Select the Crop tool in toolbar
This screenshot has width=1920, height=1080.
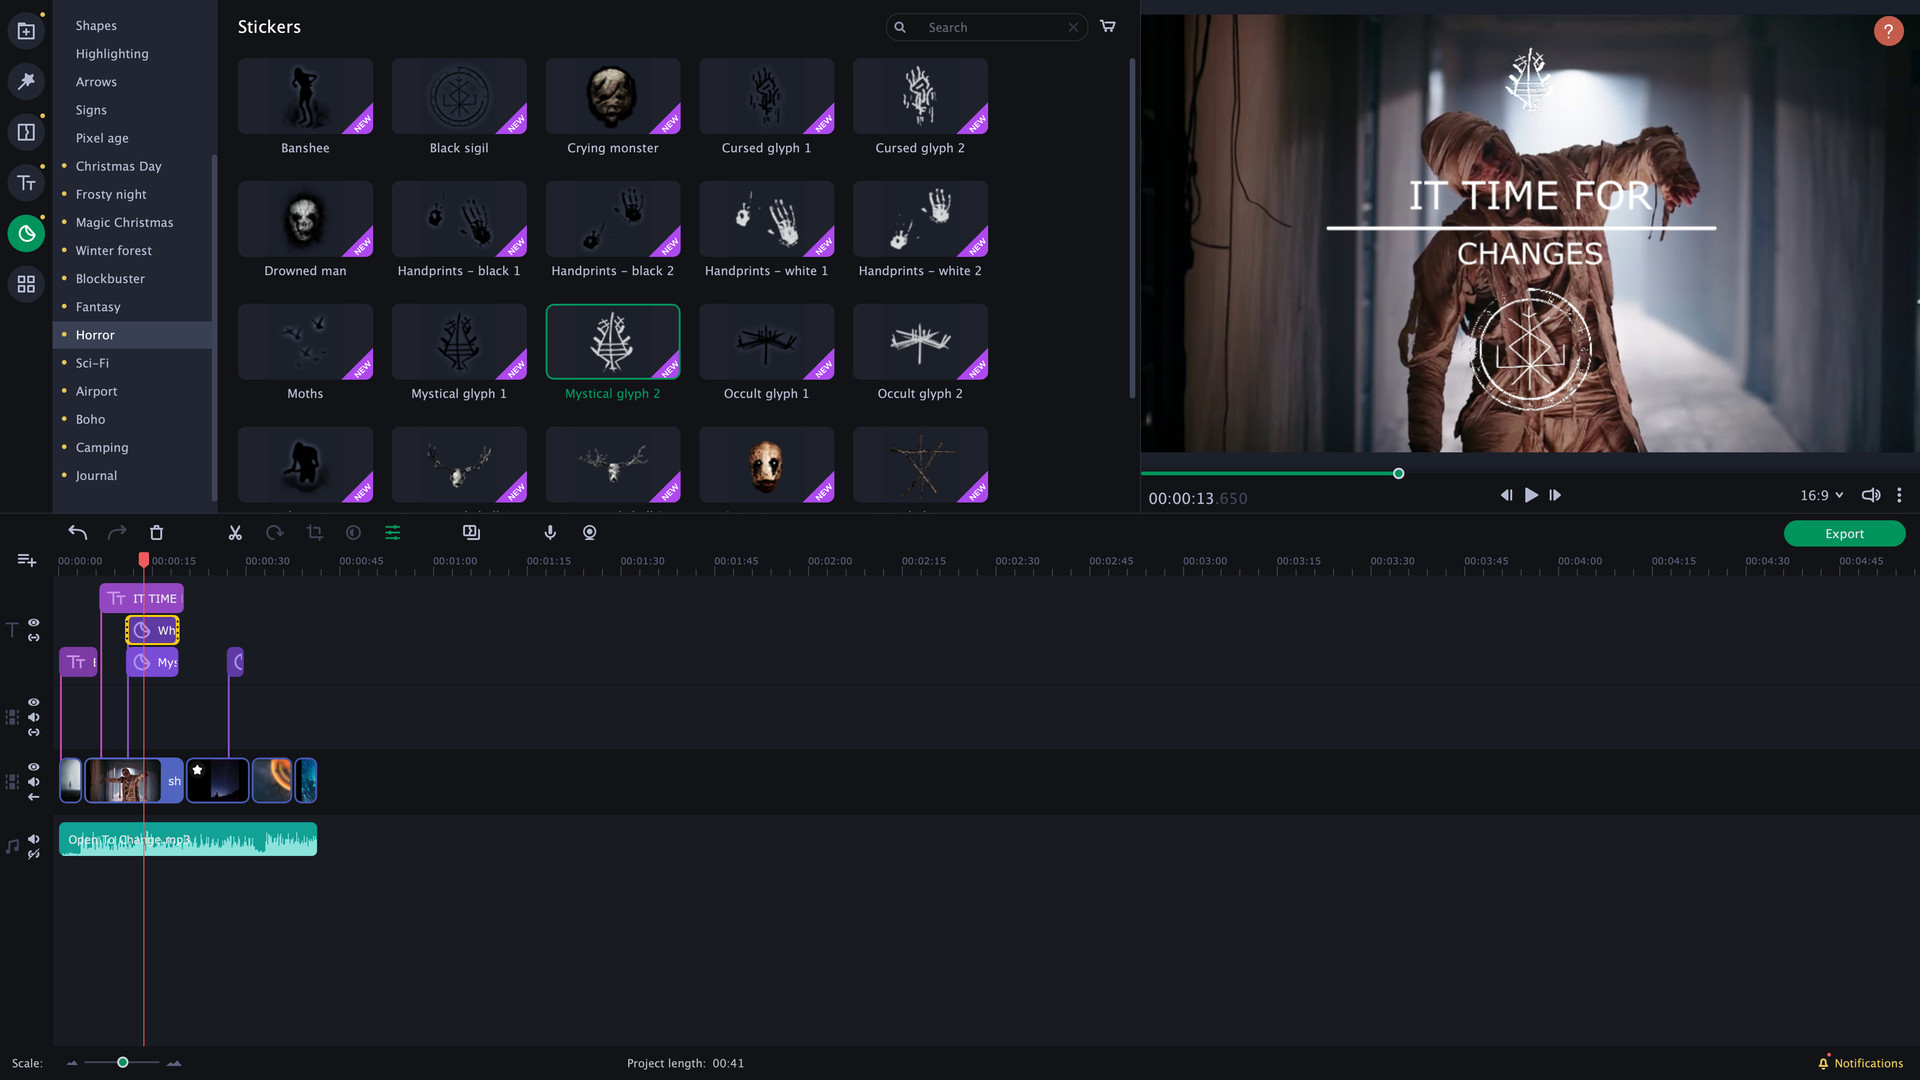click(314, 532)
